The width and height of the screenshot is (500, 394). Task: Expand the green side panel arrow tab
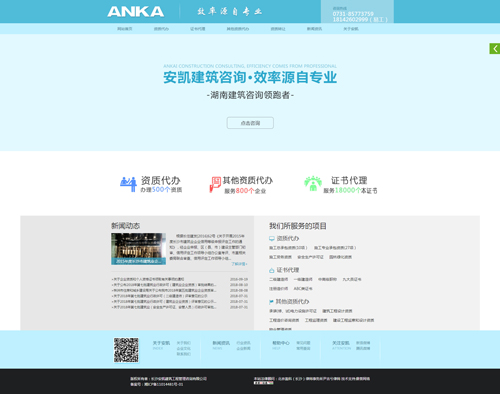tap(495, 49)
